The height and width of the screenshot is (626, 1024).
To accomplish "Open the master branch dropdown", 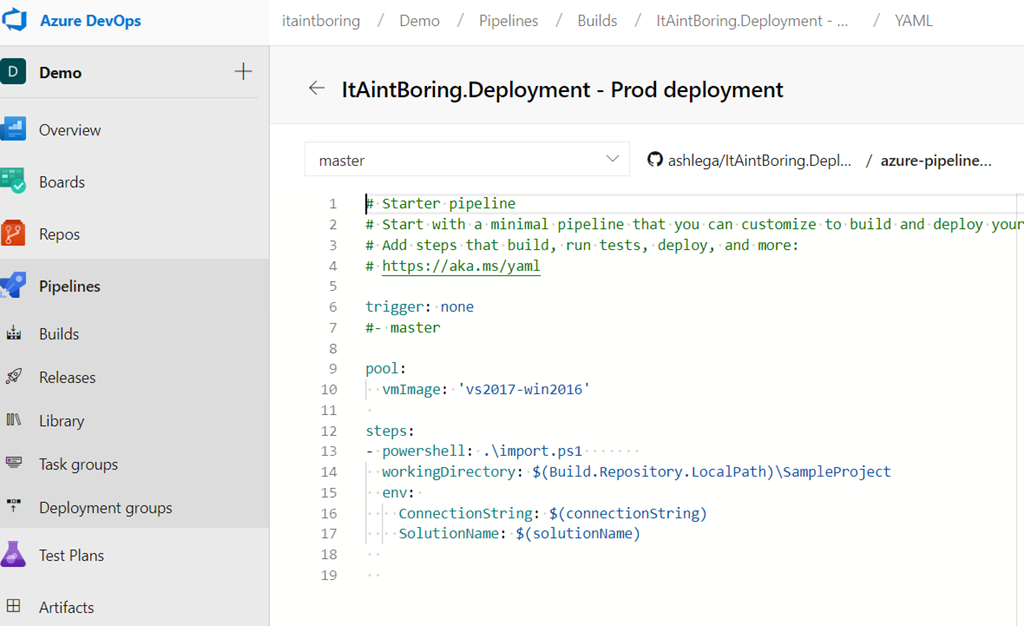I will point(467,159).
